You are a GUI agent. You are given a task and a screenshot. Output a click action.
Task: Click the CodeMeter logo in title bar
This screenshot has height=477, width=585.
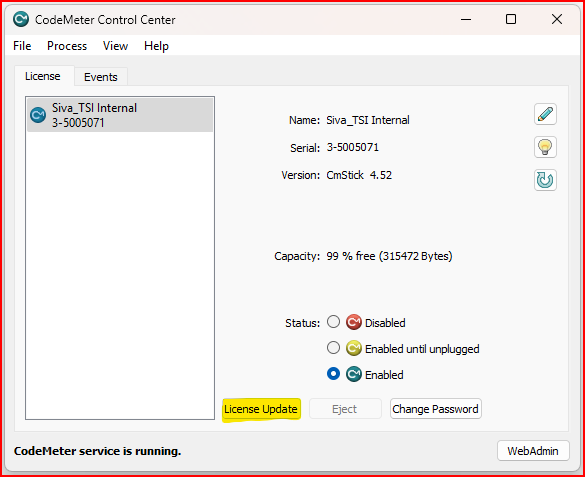[x=21, y=19]
